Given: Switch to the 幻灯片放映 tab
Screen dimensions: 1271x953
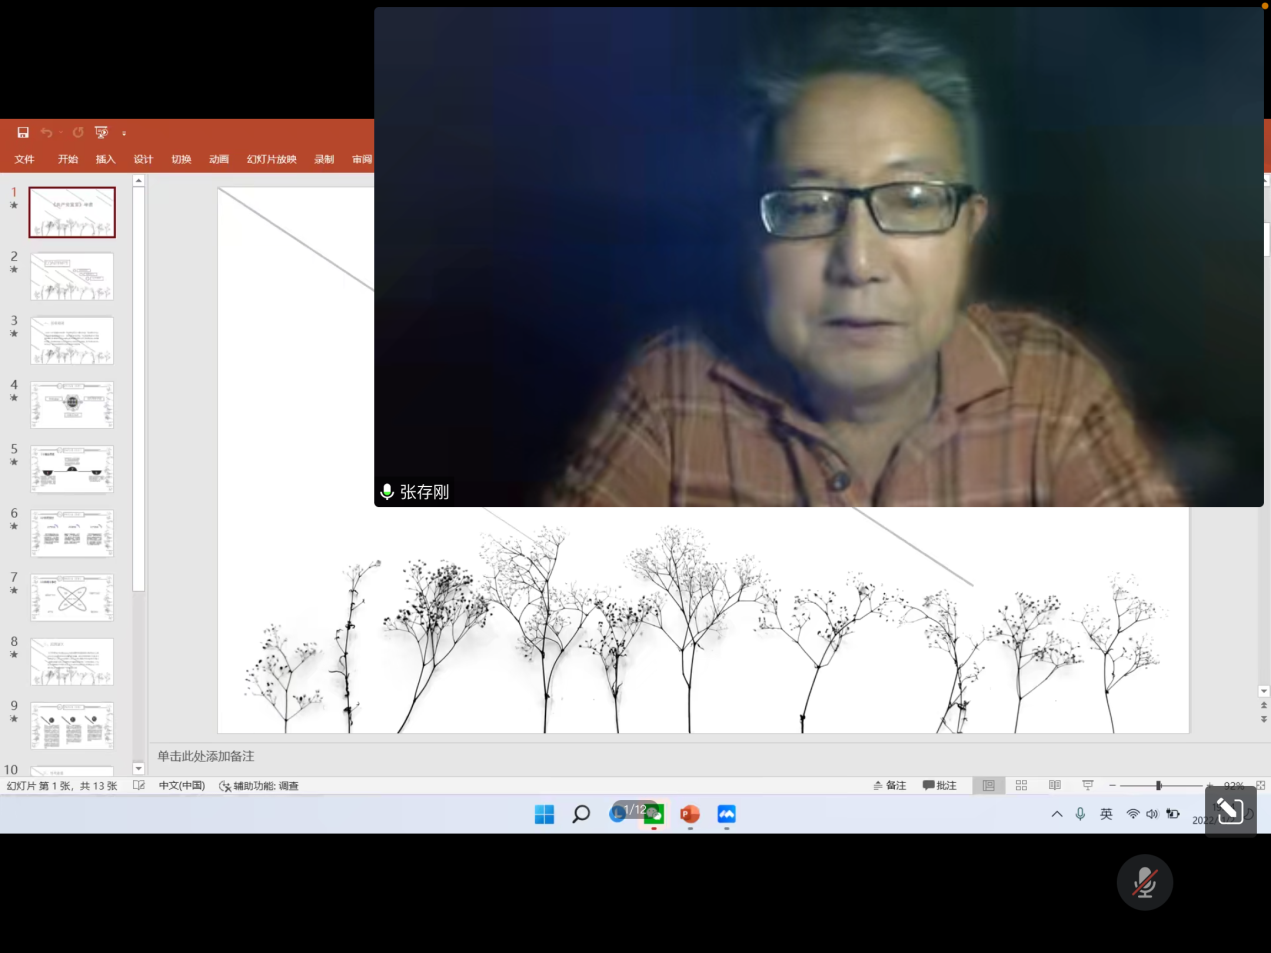Looking at the screenshot, I should (x=271, y=160).
